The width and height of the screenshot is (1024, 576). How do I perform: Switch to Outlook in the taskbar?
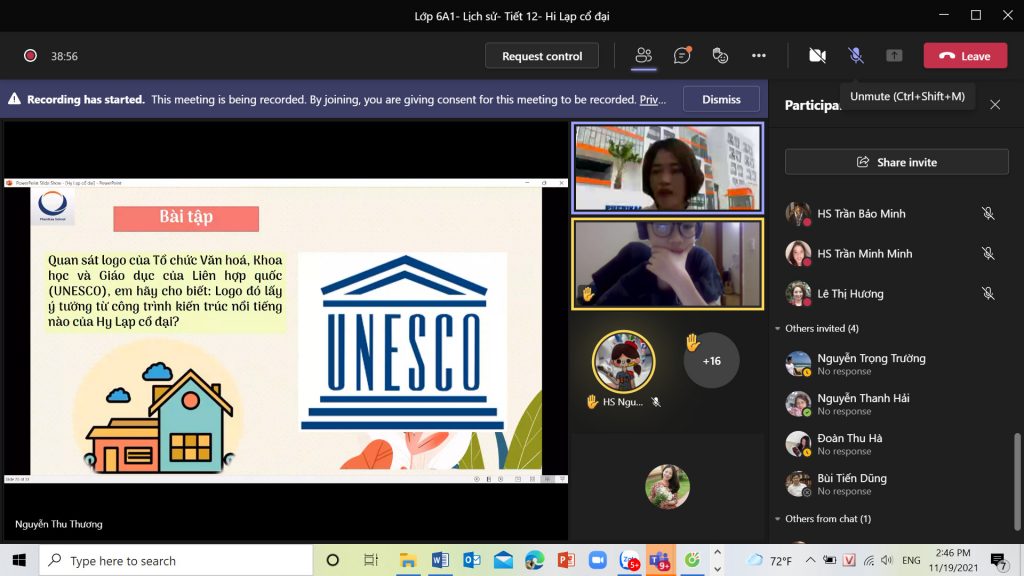click(472, 560)
